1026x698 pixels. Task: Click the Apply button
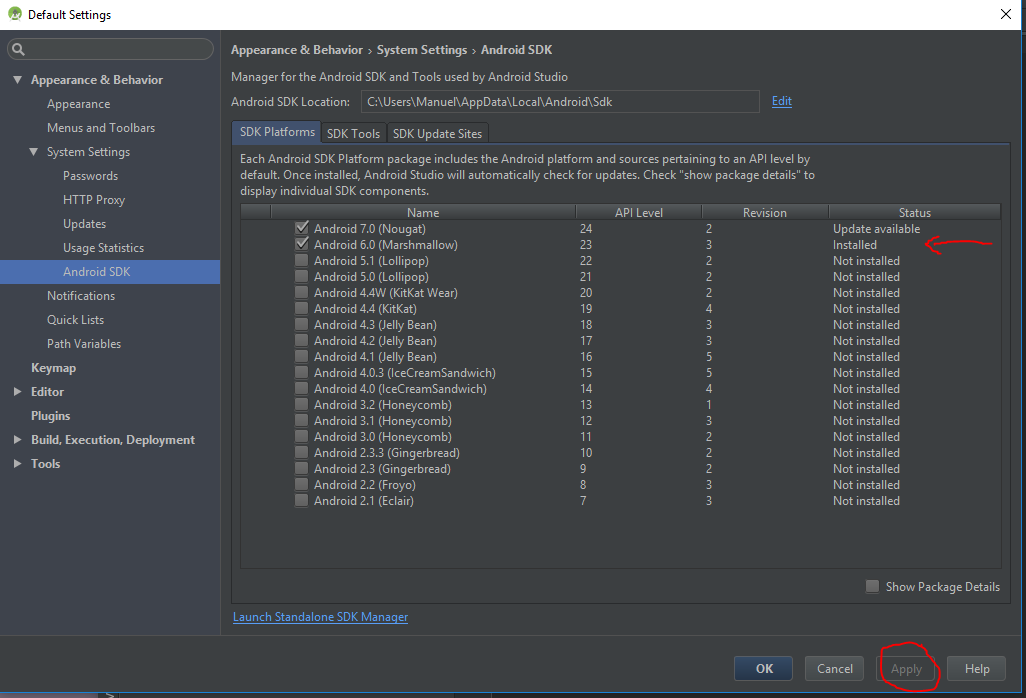click(906, 669)
